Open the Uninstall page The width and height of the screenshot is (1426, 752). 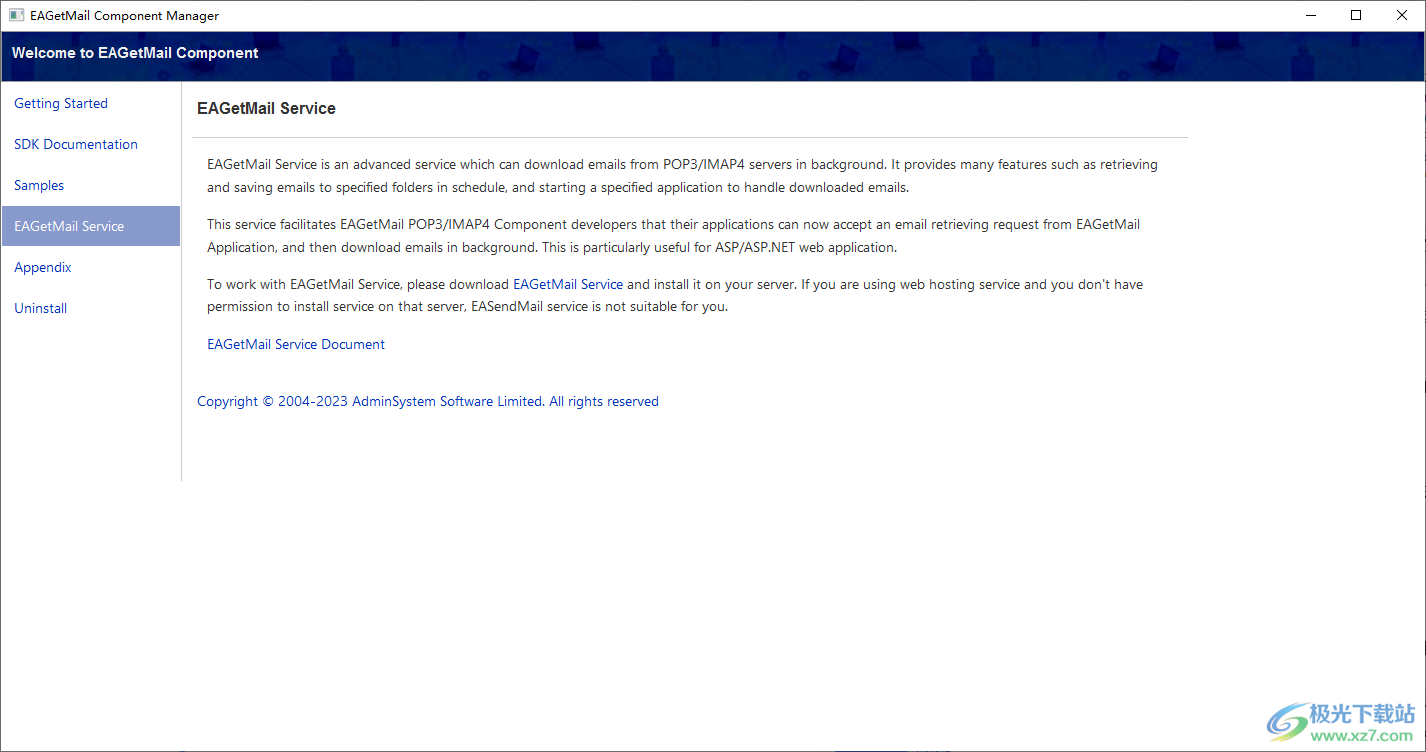coord(41,308)
